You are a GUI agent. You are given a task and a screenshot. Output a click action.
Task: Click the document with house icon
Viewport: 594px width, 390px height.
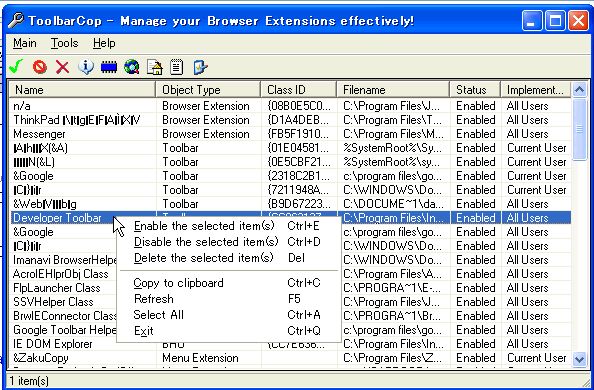155,67
